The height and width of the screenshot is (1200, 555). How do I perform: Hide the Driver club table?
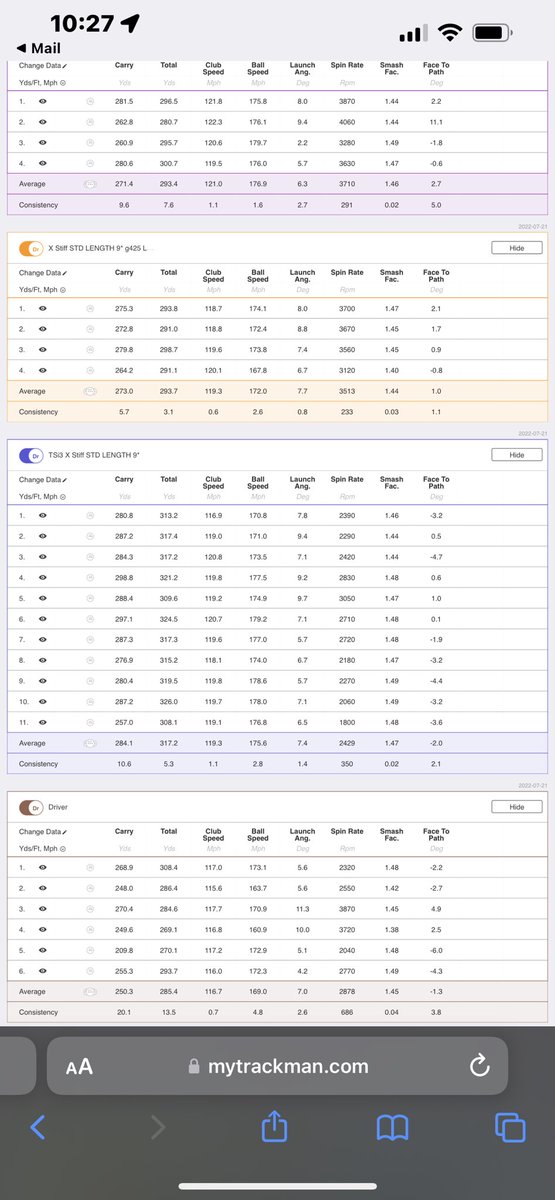coord(517,806)
